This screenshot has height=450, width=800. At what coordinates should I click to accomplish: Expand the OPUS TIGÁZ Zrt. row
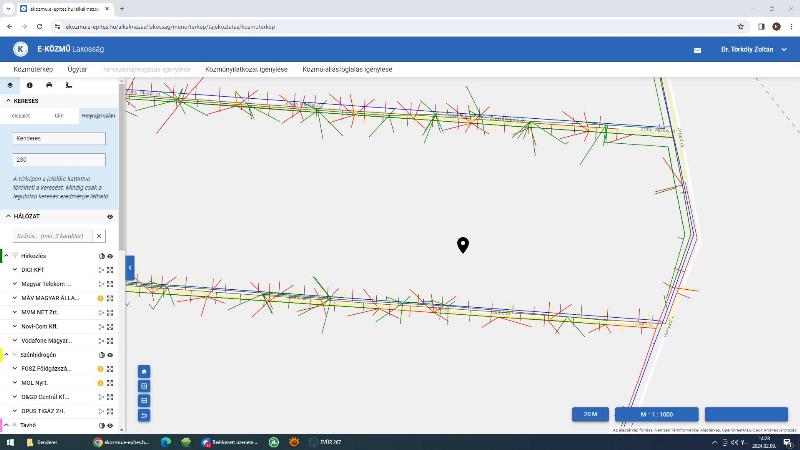(15, 411)
